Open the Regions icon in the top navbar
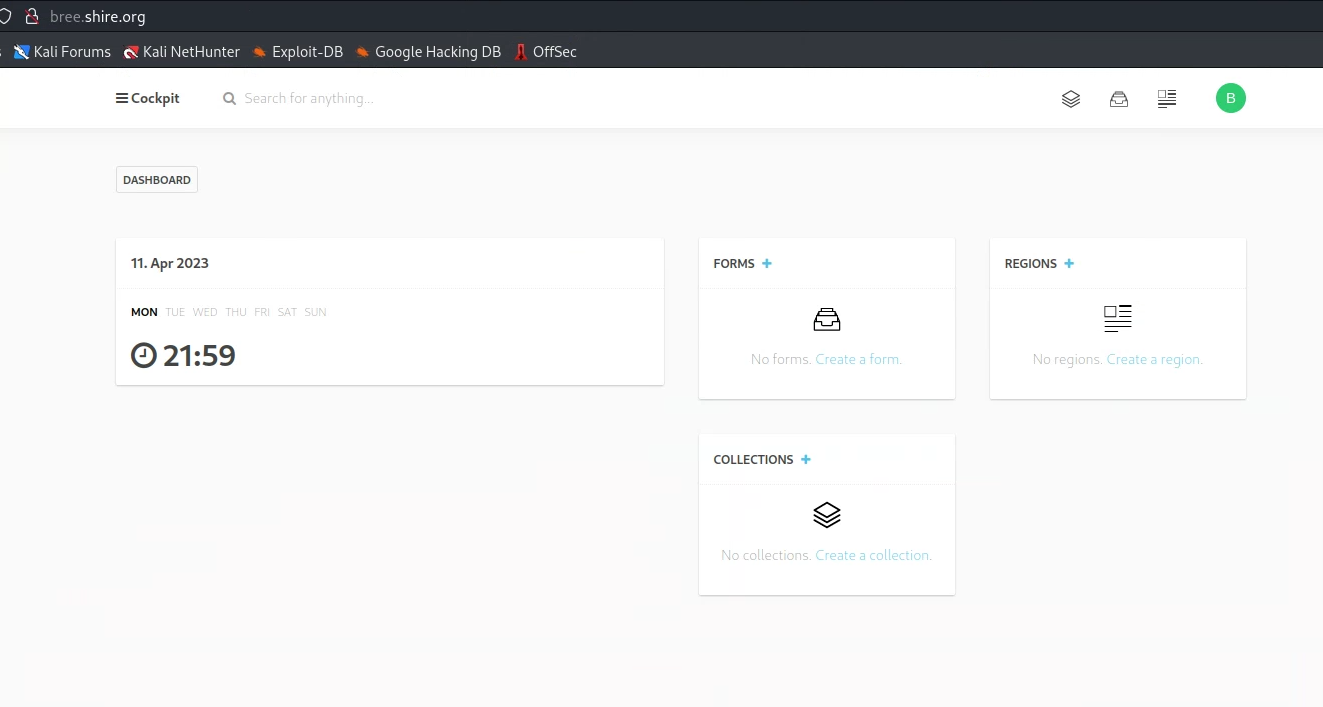The image size is (1323, 707). (1166, 99)
